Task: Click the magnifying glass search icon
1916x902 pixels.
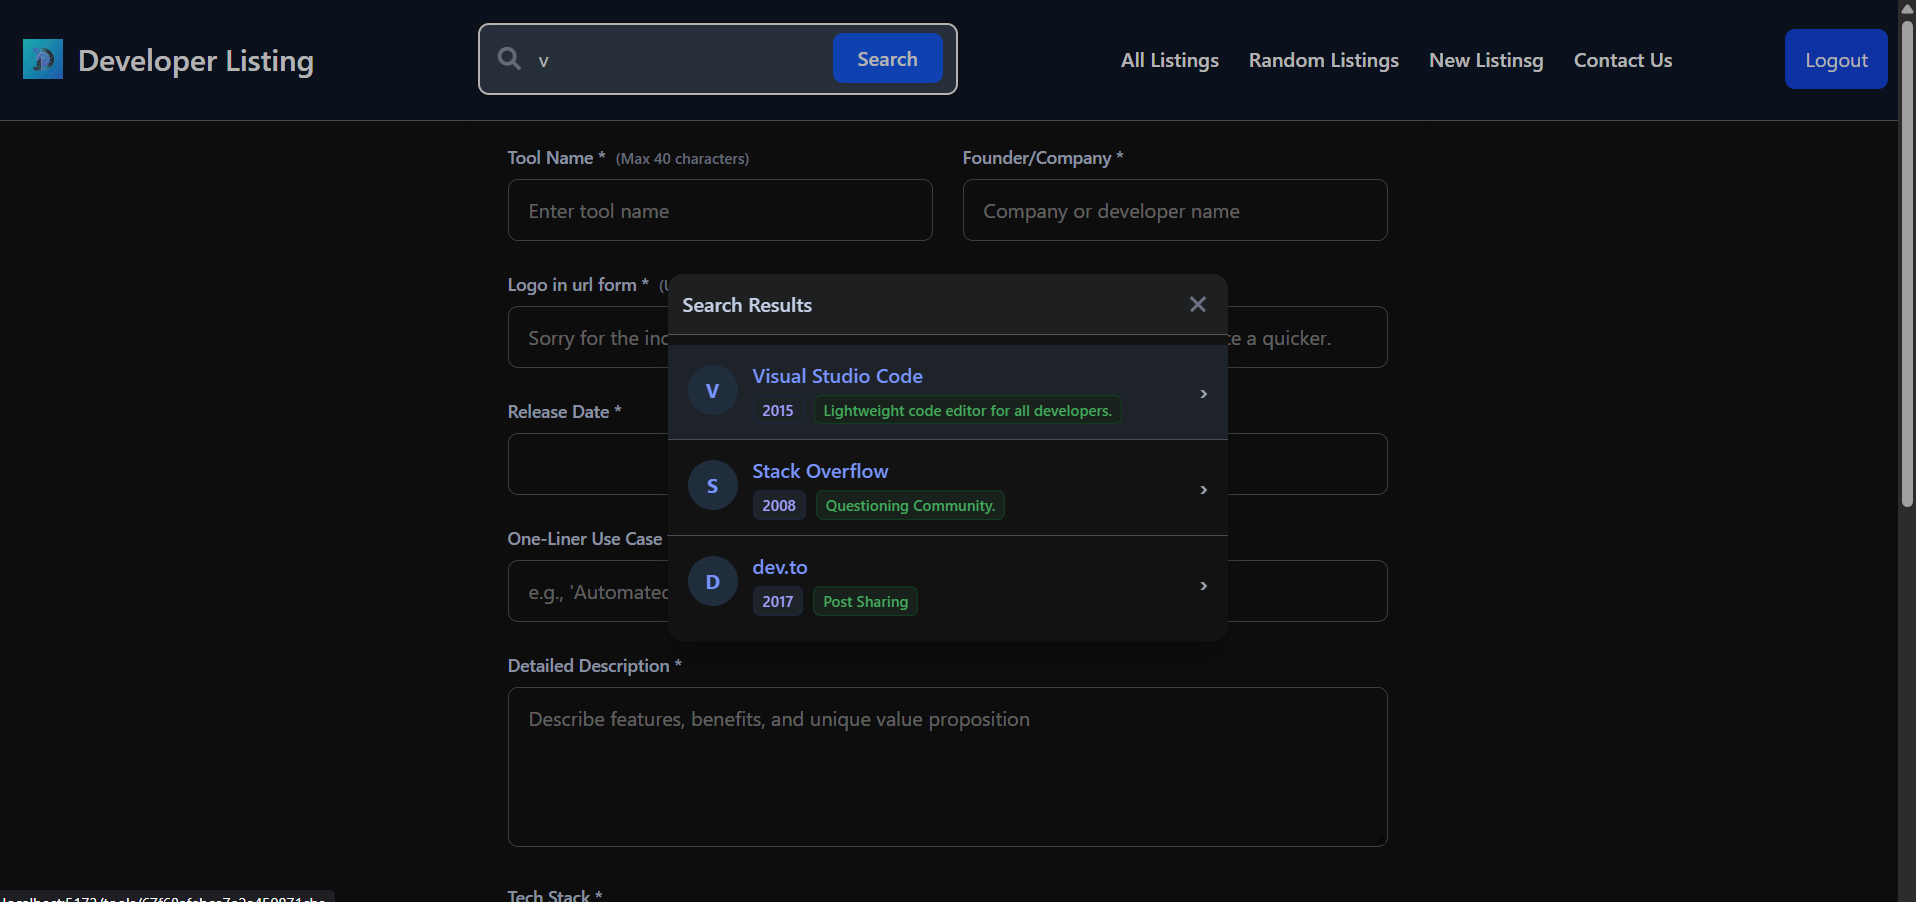Action: pyautogui.click(x=509, y=59)
